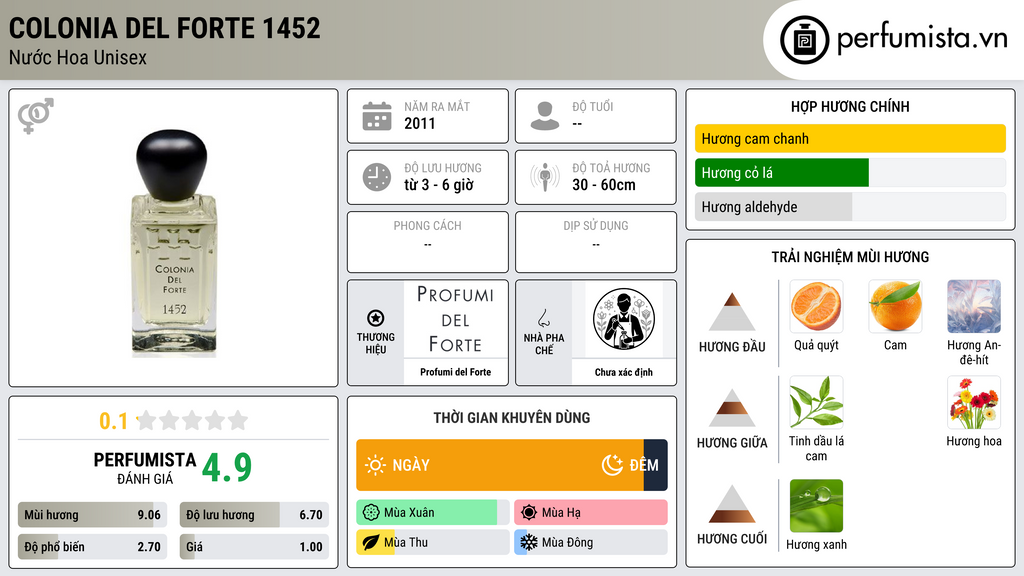Click the PERFUMISTA ĐÁNH GIÁ label
Viewport: 1024px width, 576px height.
coord(145,468)
